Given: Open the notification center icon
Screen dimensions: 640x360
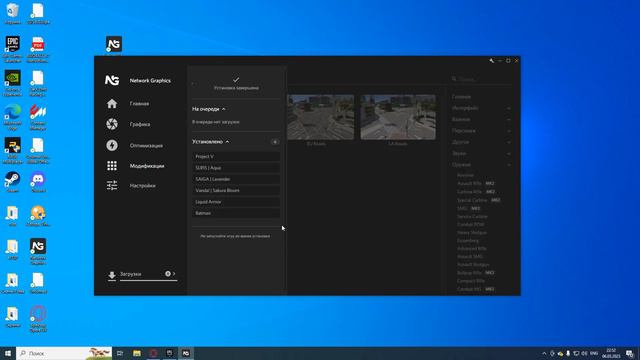Looking at the screenshot, I should tap(630, 353).
